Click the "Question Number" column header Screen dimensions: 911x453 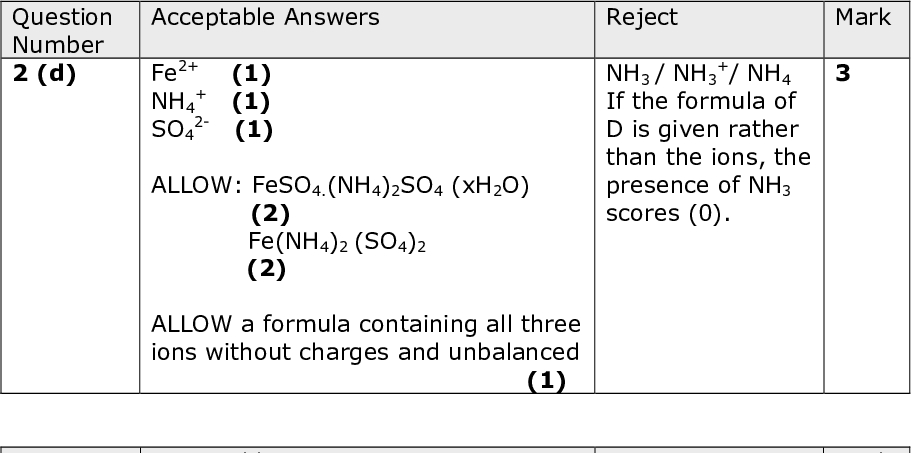point(62,30)
